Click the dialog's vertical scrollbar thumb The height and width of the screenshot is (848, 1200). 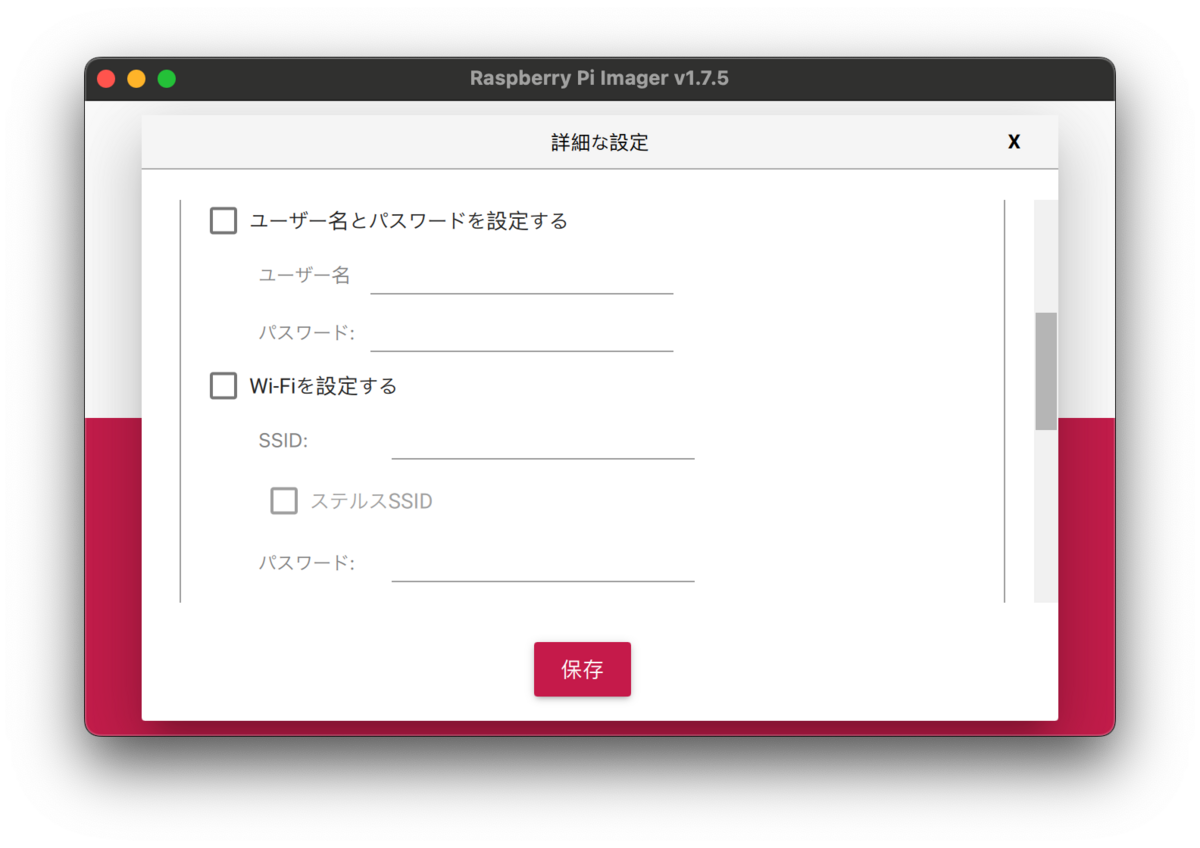(1046, 371)
